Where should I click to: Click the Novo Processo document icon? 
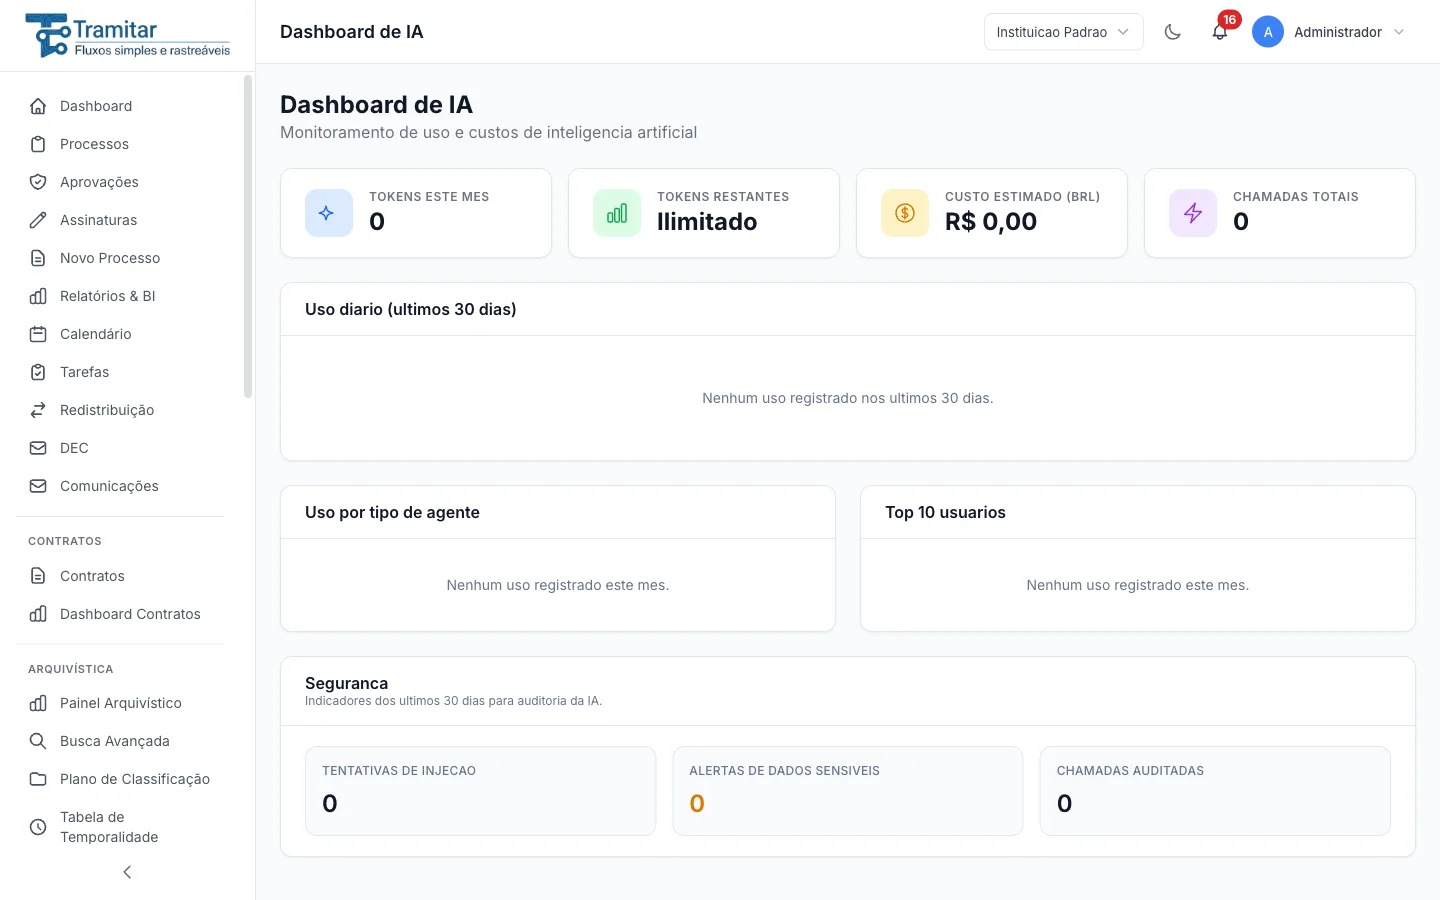(38, 258)
